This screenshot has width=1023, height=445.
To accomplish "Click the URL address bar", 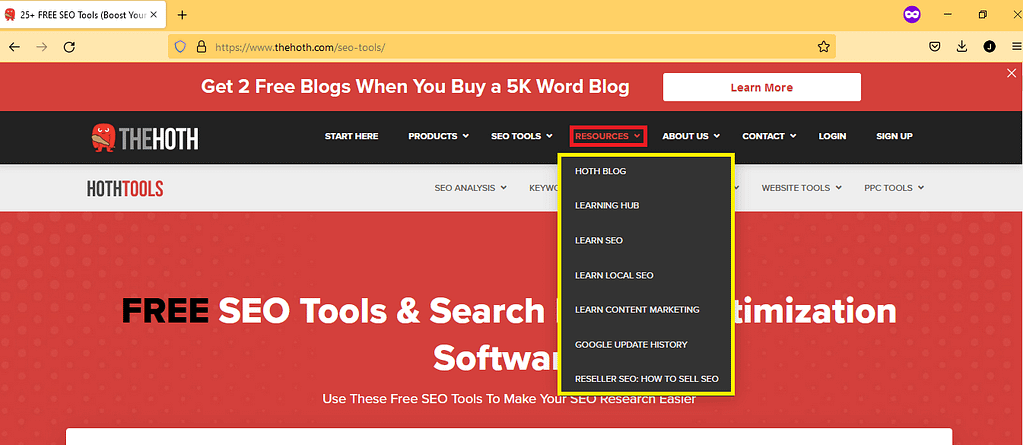I will pos(501,47).
